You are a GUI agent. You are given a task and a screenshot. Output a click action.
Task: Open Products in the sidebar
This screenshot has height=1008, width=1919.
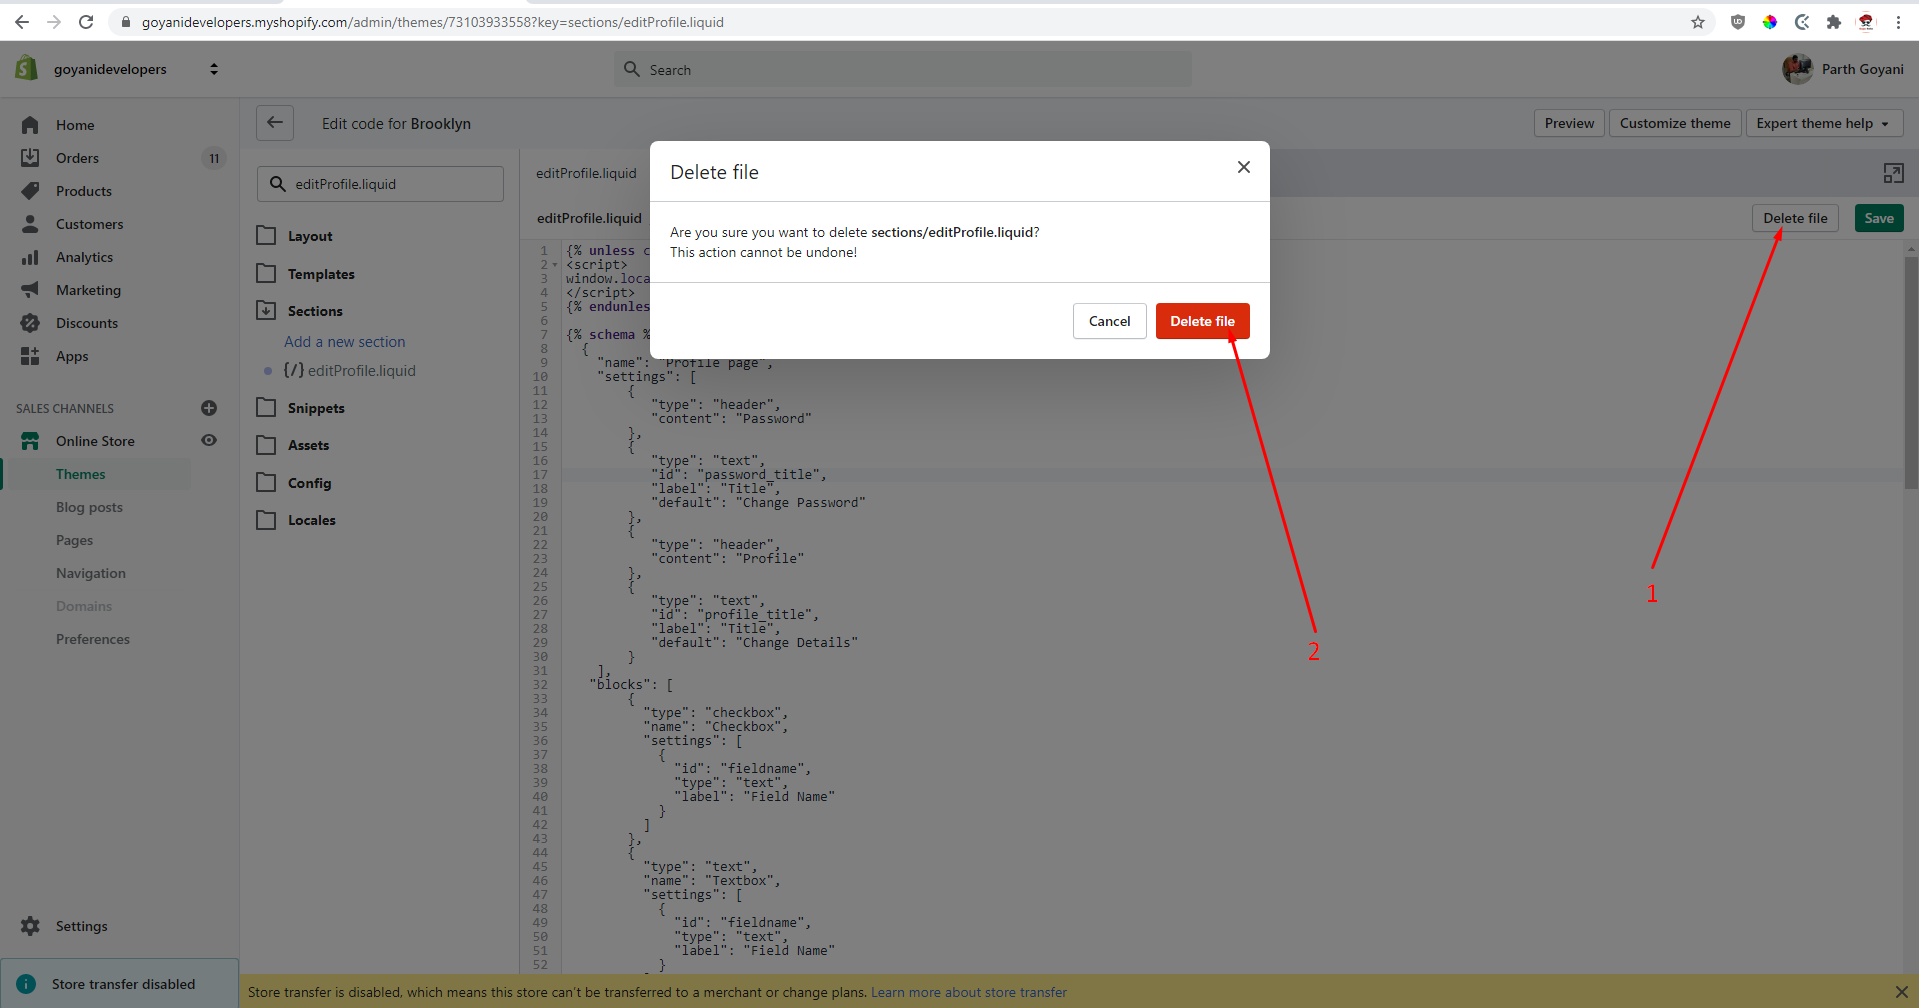84,191
